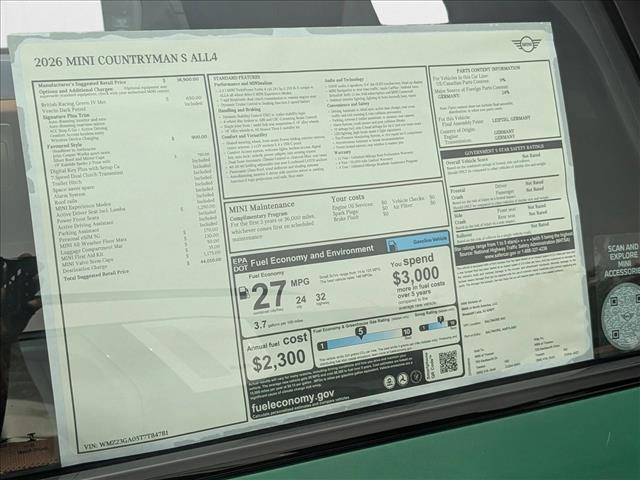Click the QR code in fuel economy box
The width and height of the screenshot is (640, 480).
click(x=447, y=361)
